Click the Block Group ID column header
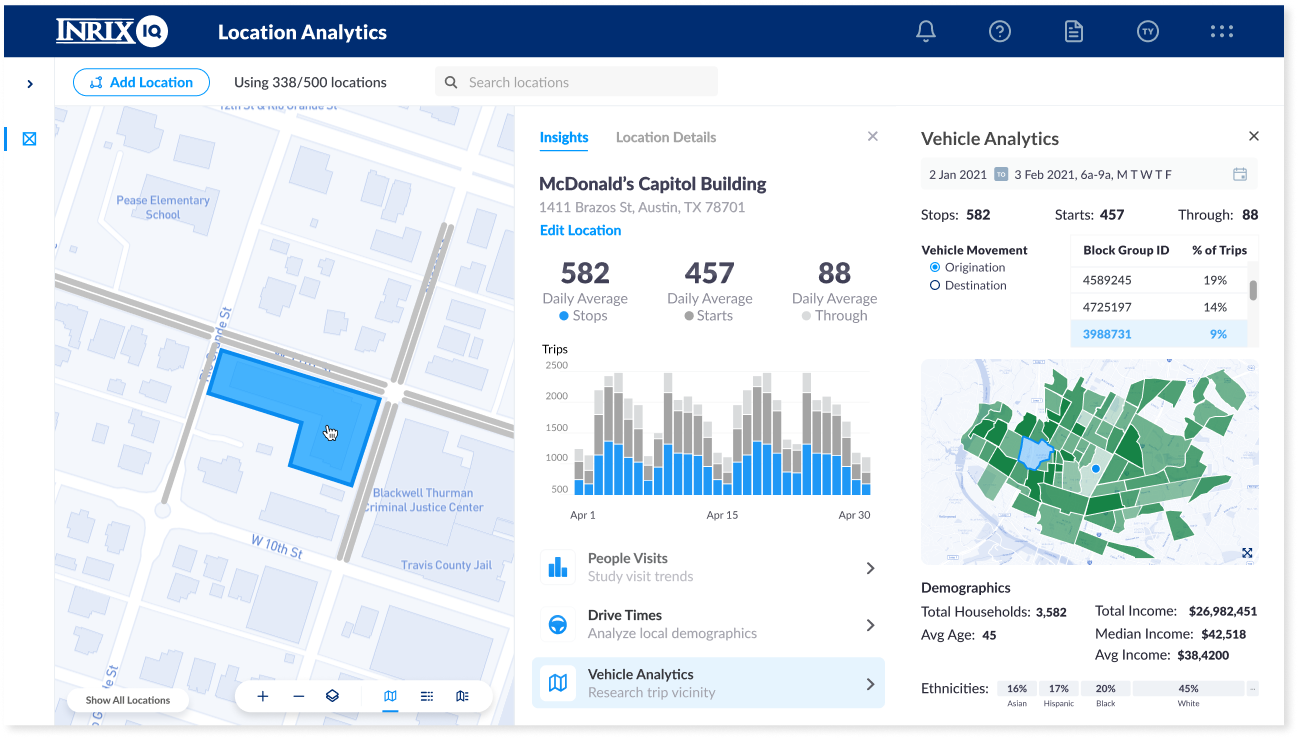The width and height of the screenshot is (1298, 739). (1126, 250)
